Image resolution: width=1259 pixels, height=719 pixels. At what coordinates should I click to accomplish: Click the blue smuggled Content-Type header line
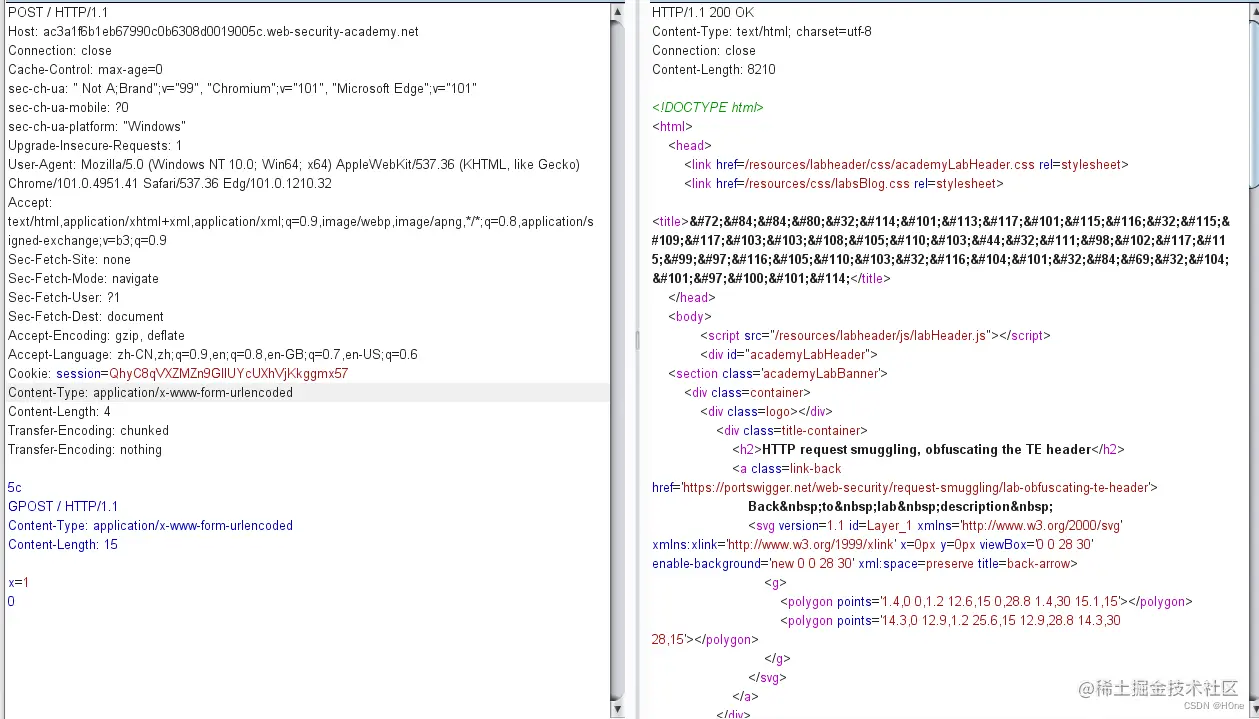pos(151,525)
